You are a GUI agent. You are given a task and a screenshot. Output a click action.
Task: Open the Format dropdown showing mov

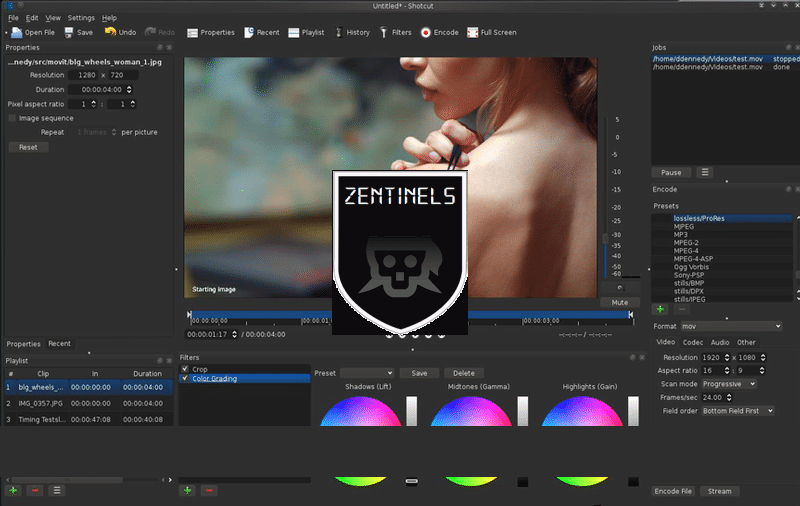[731, 326]
